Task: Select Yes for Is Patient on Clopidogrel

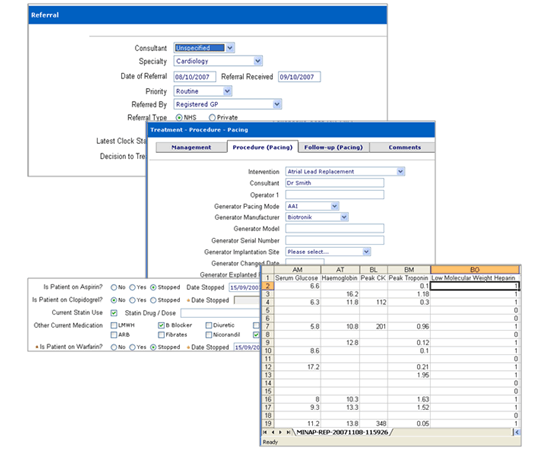Action: pyautogui.click(x=132, y=300)
